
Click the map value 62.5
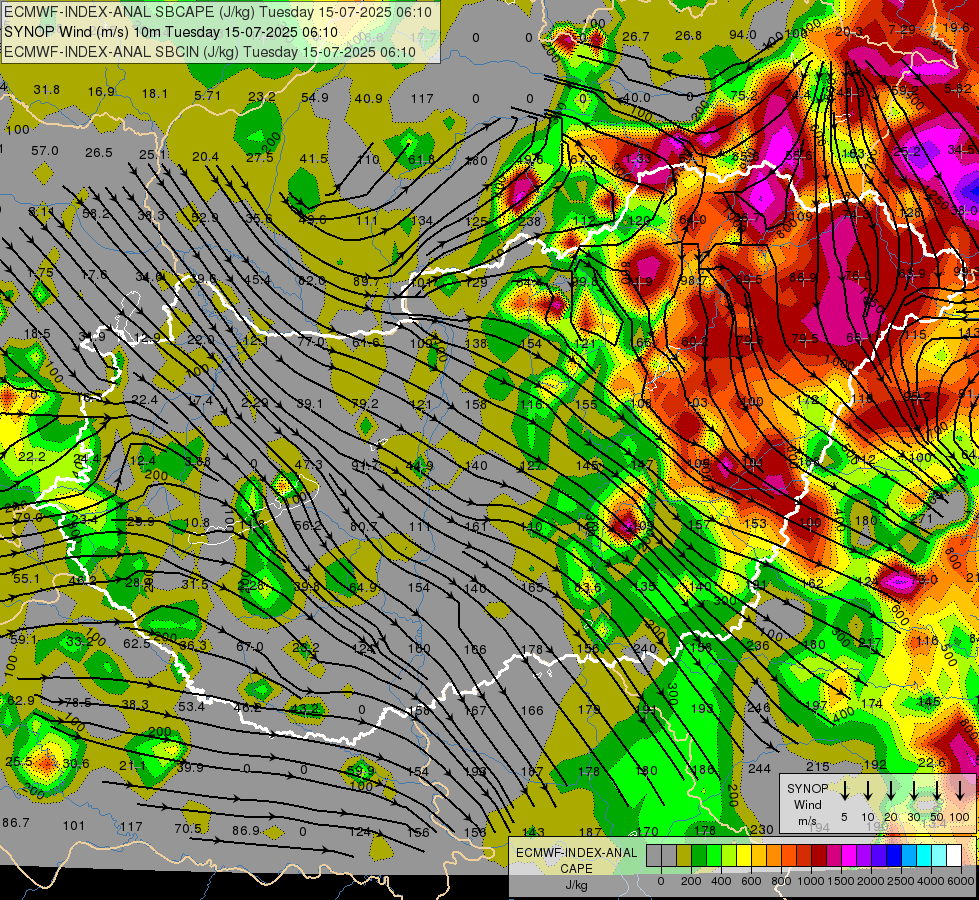coord(137,644)
